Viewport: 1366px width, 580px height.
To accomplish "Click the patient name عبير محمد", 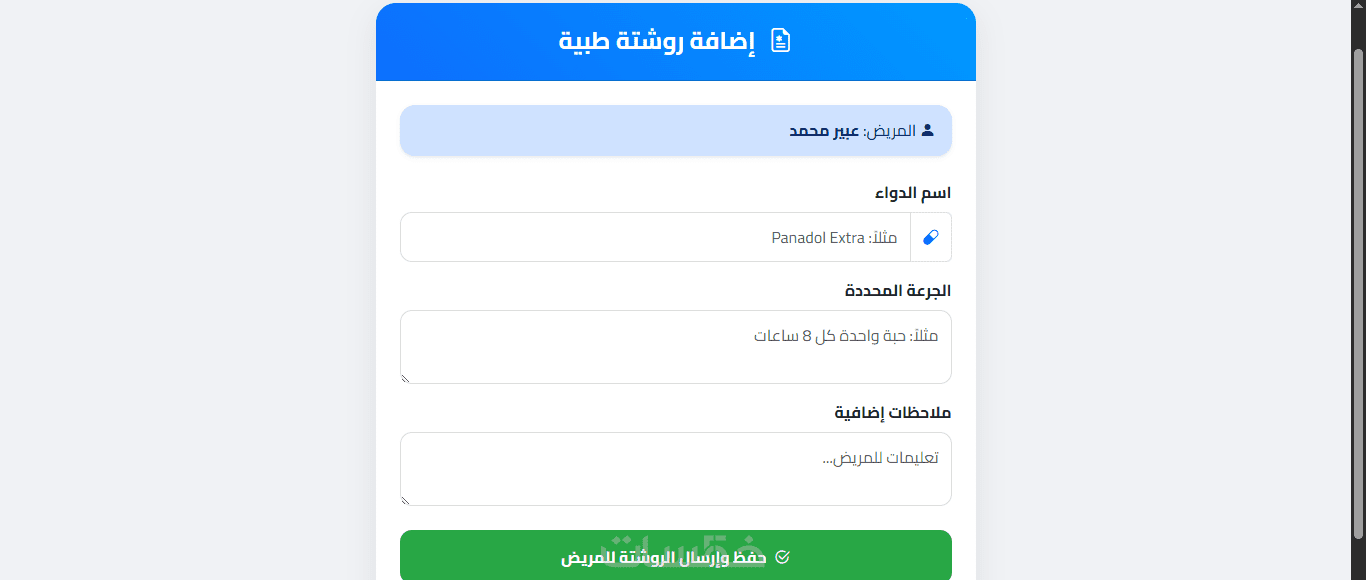I will pyautogui.click(x=823, y=131).
